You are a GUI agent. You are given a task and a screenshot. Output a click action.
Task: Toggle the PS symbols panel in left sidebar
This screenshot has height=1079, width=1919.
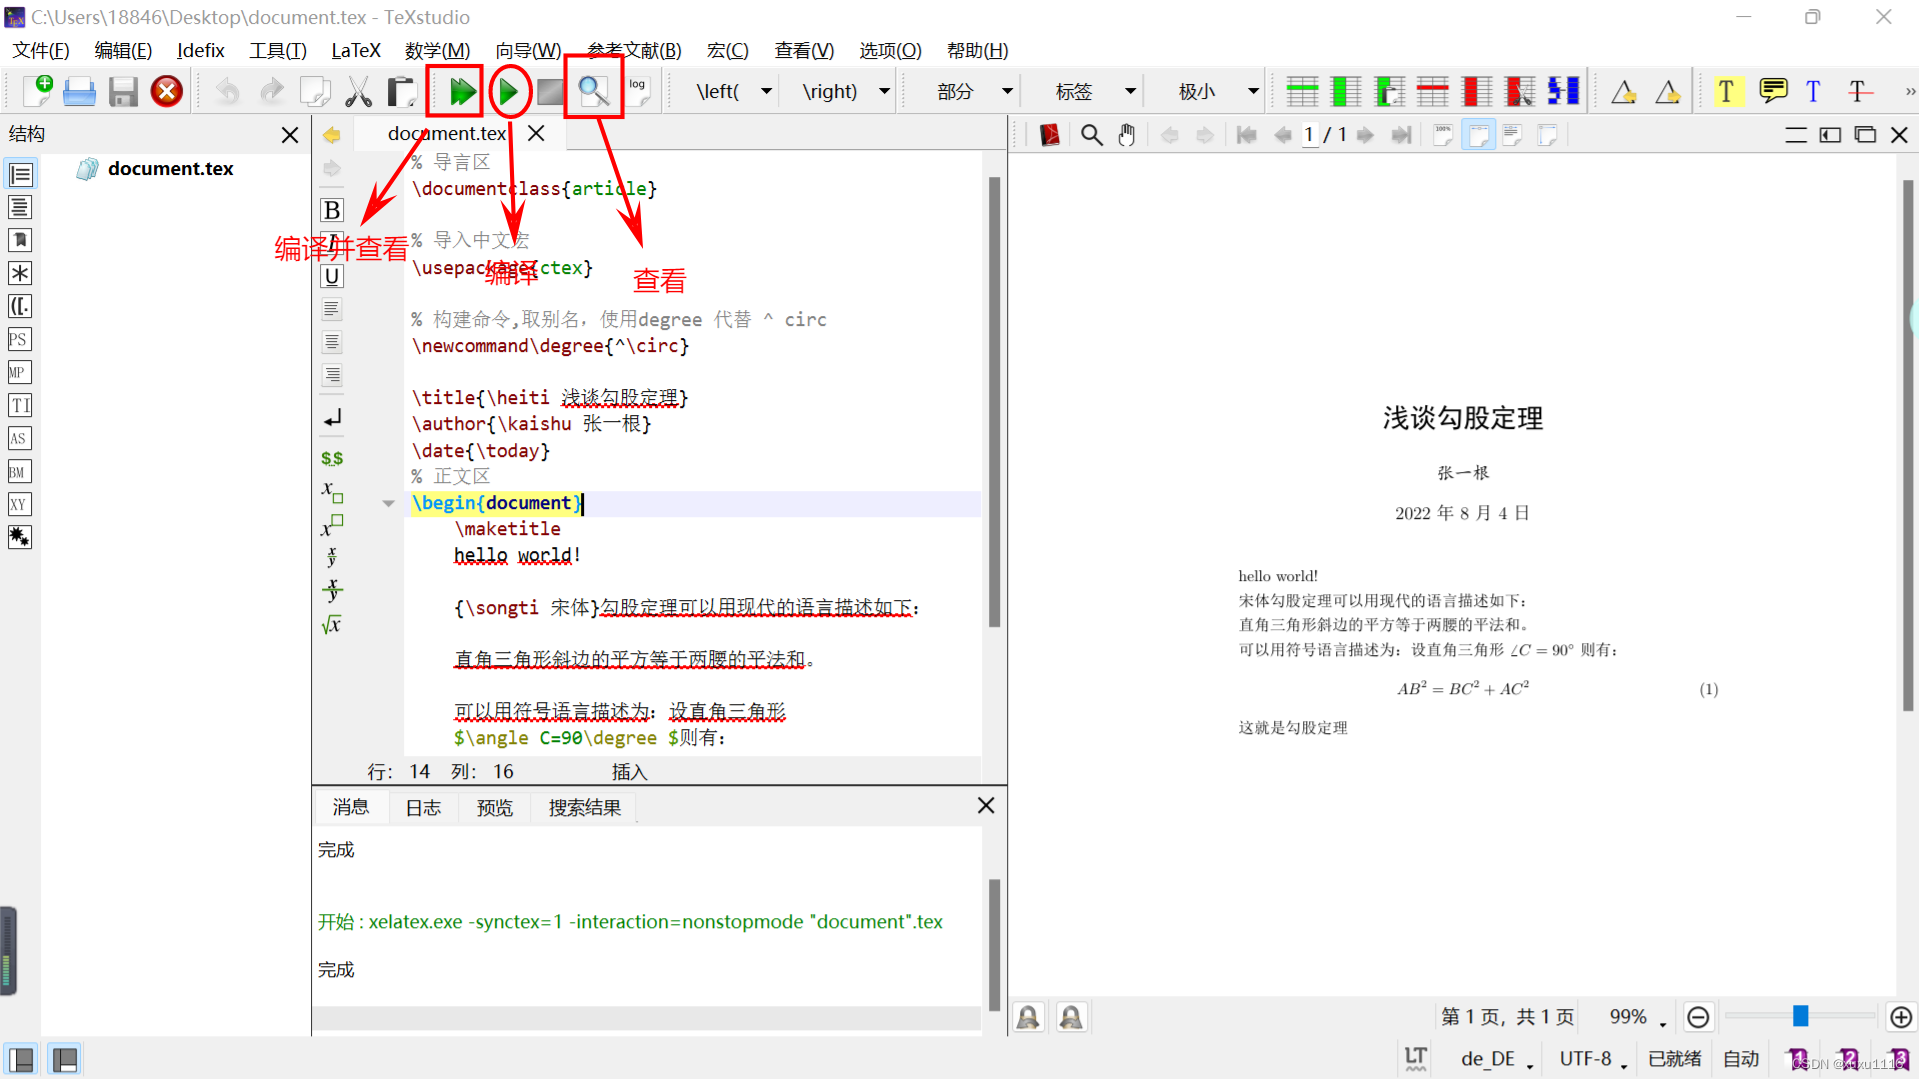click(20, 339)
